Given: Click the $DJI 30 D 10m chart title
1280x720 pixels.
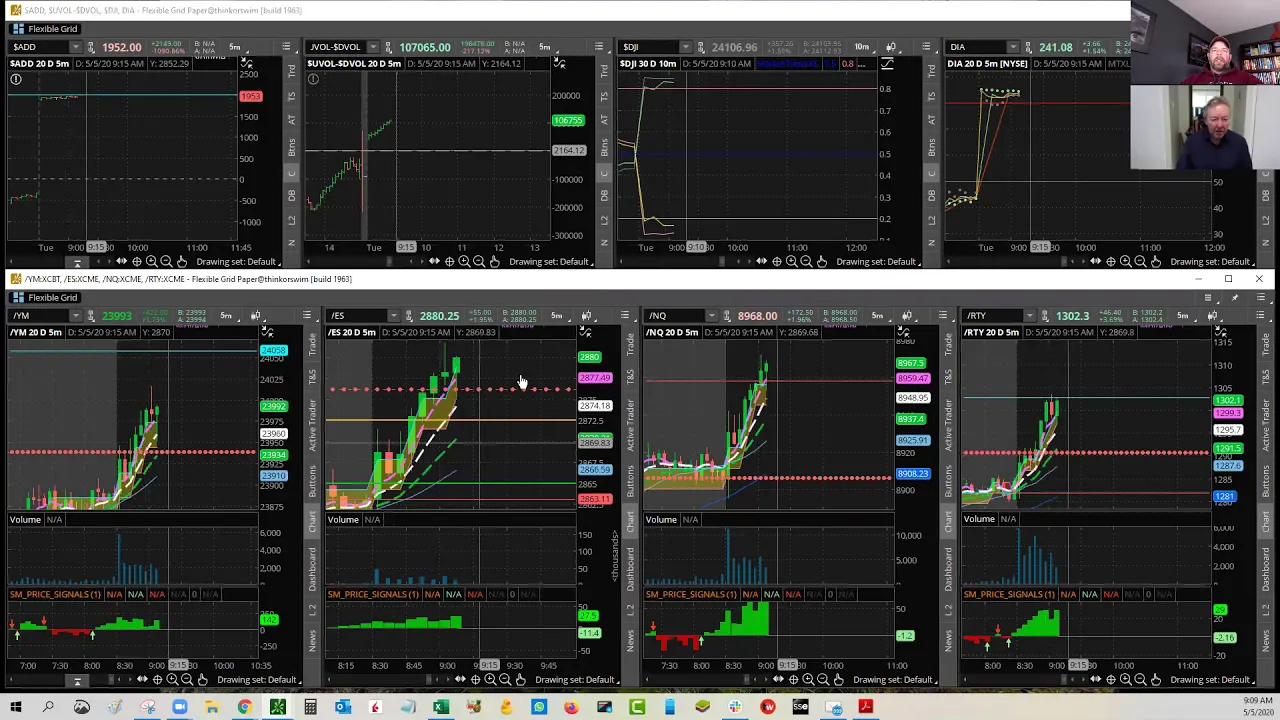Looking at the screenshot, I should (x=649, y=64).
